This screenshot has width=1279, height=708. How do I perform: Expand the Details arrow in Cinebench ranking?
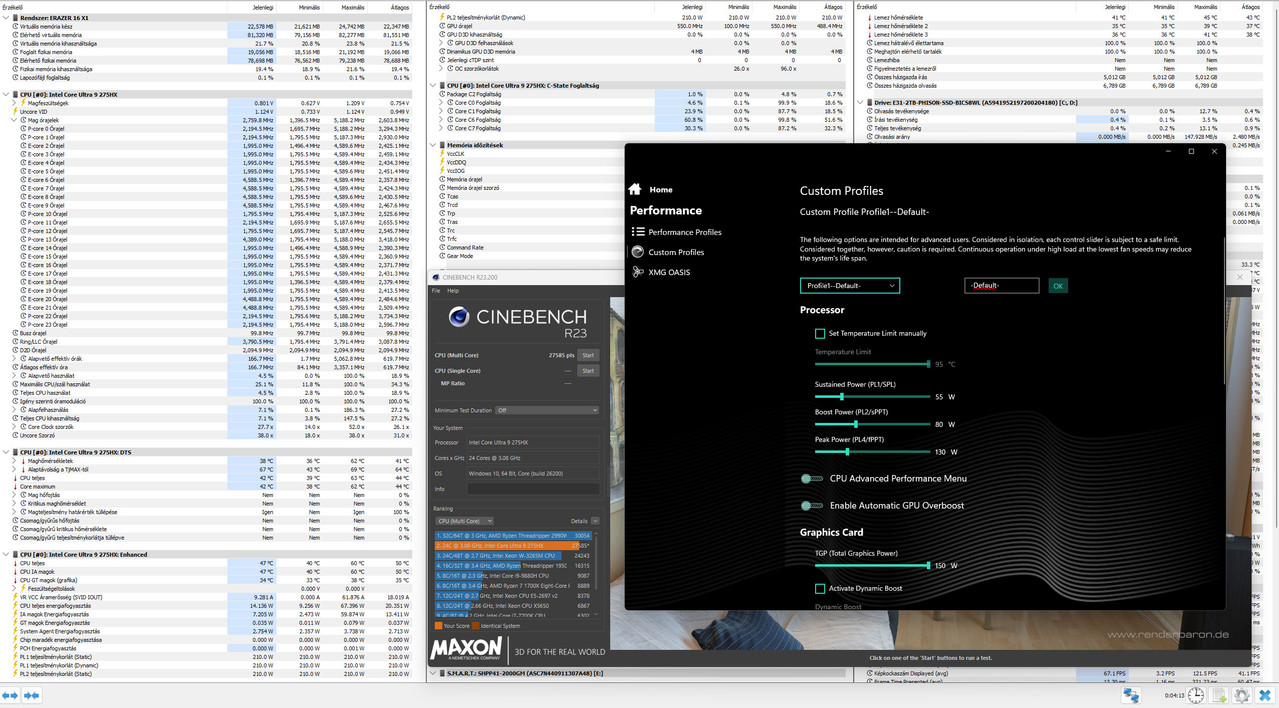coord(595,521)
